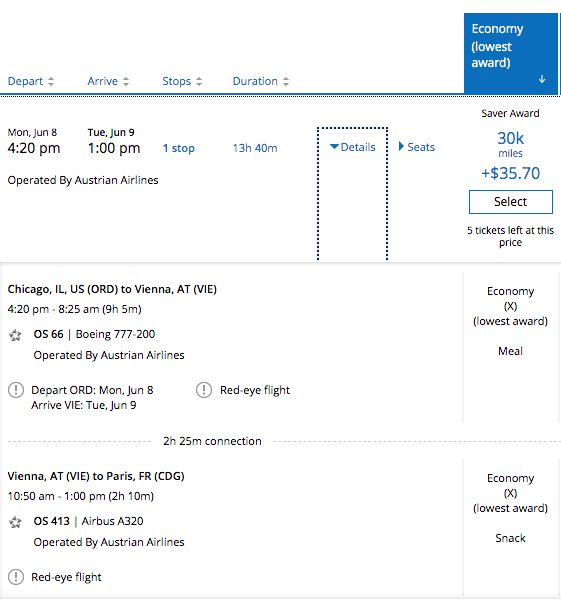Sort flights by Arrive column

coord(108,81)
